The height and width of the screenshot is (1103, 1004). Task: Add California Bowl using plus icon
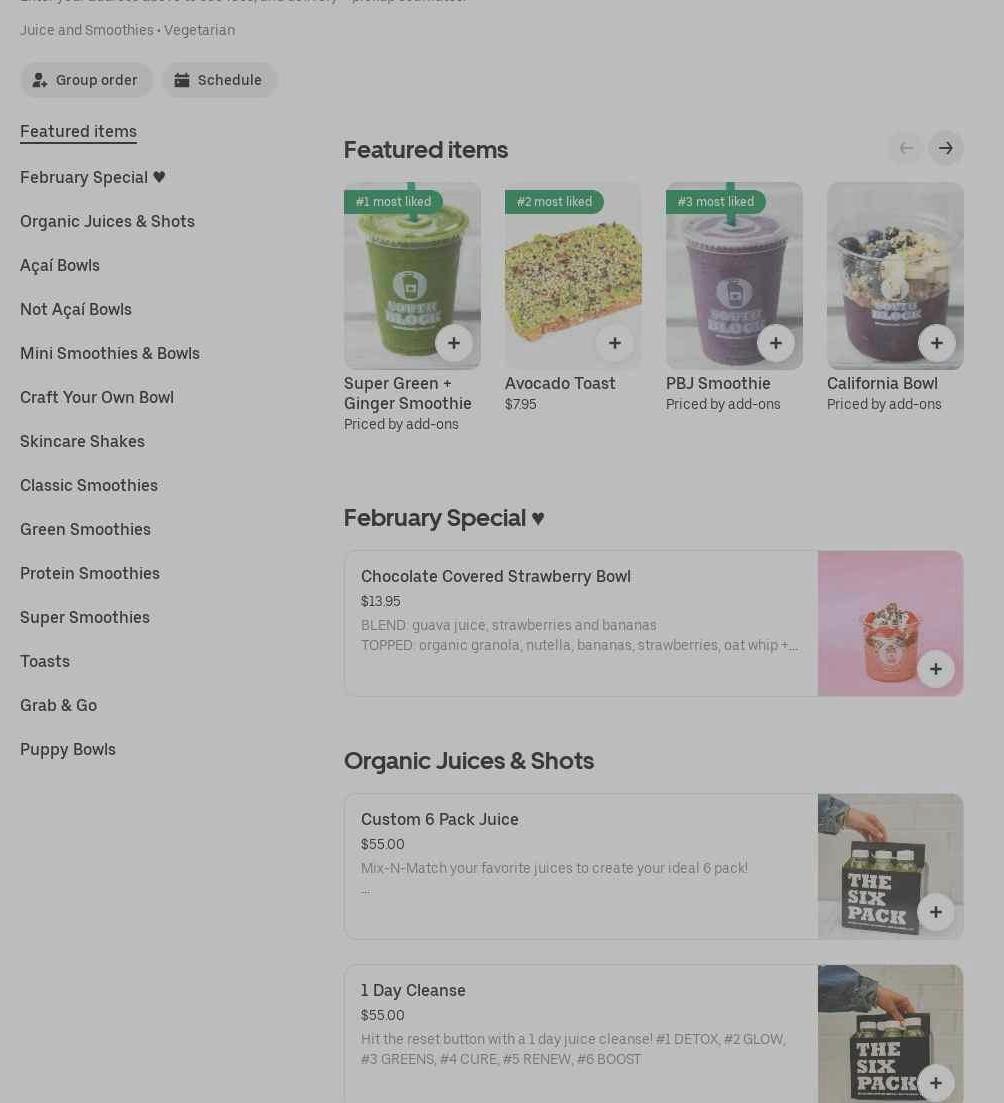pos(936,343)
